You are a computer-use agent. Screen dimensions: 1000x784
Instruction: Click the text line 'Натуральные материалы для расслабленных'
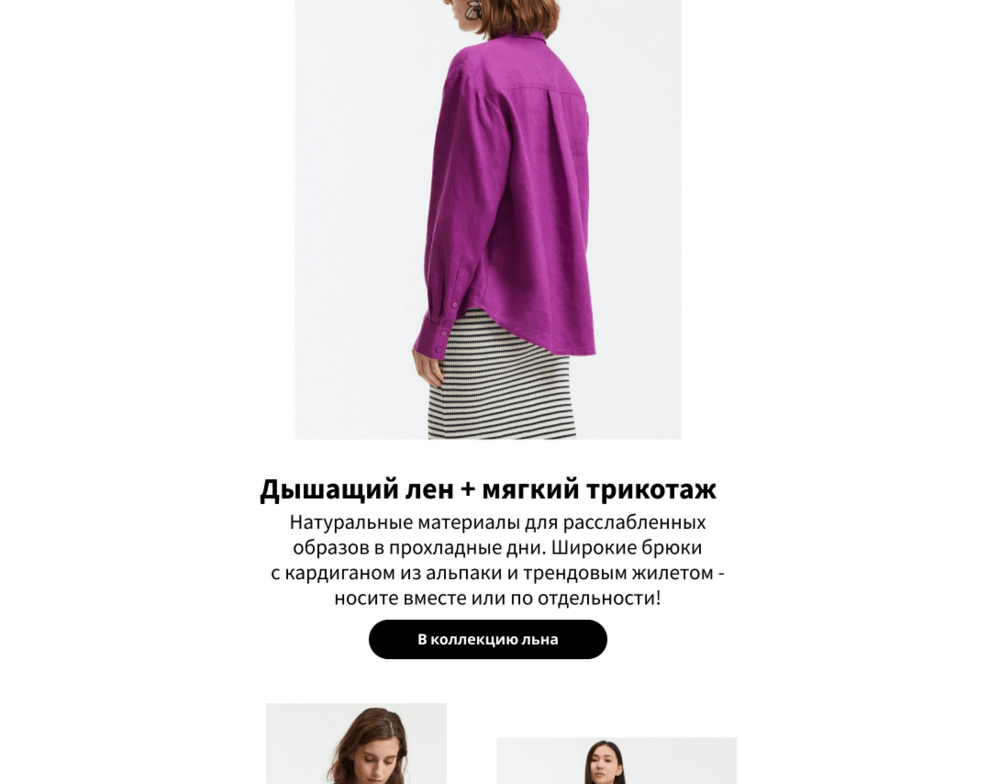click(497, 522)
